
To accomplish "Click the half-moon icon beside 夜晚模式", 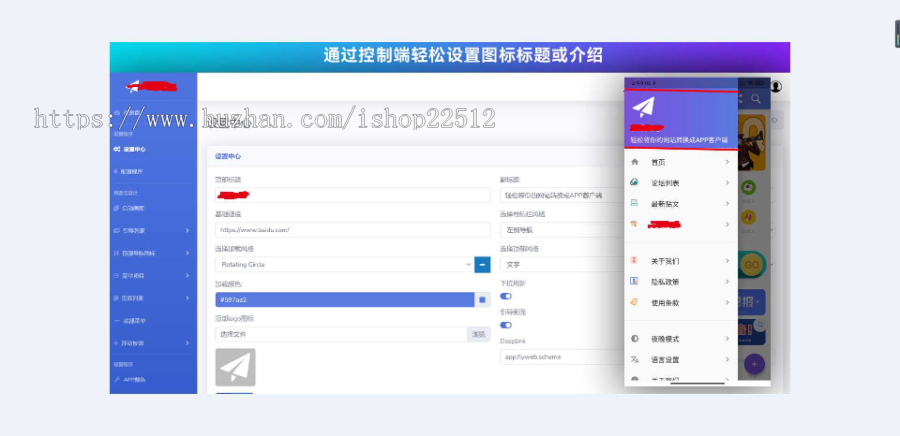I will pyautogui.click(x=634, y=338).
